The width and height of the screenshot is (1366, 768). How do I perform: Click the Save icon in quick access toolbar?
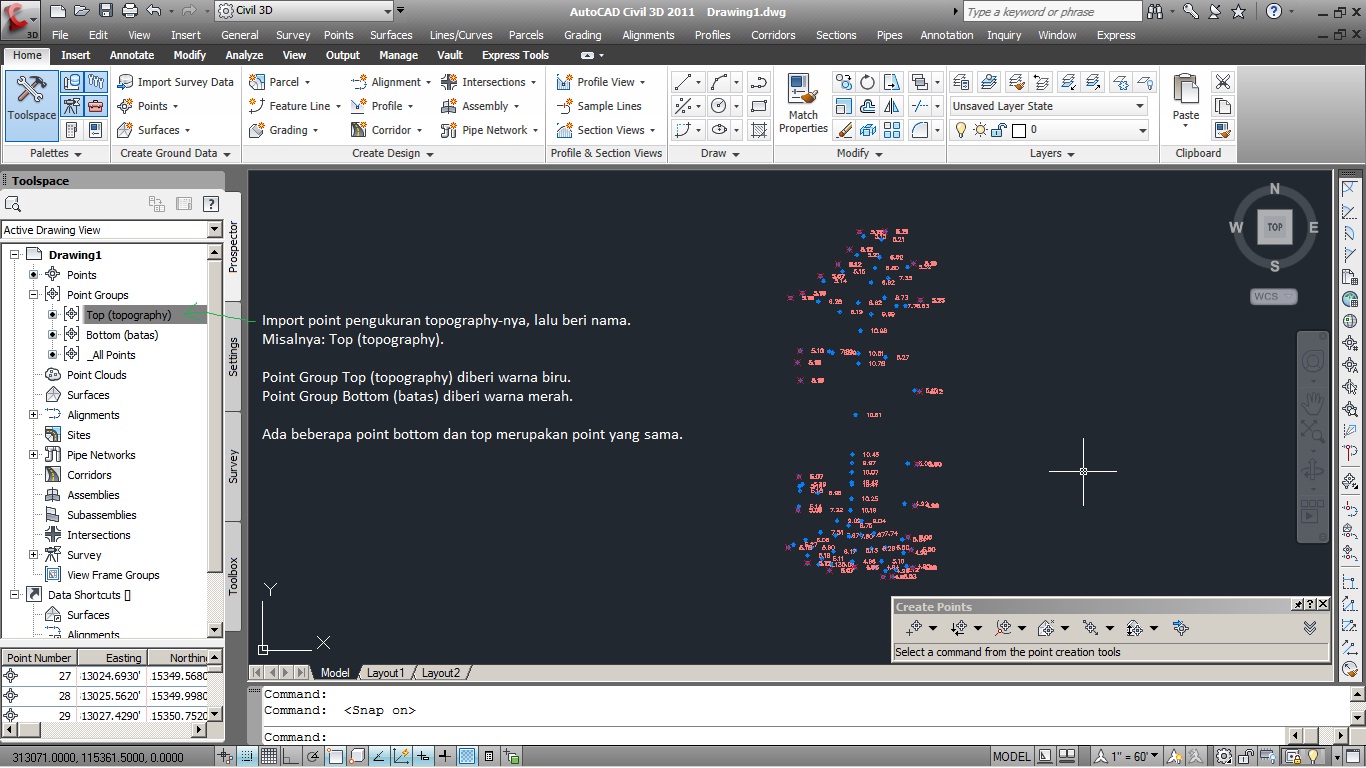[106, 11]
